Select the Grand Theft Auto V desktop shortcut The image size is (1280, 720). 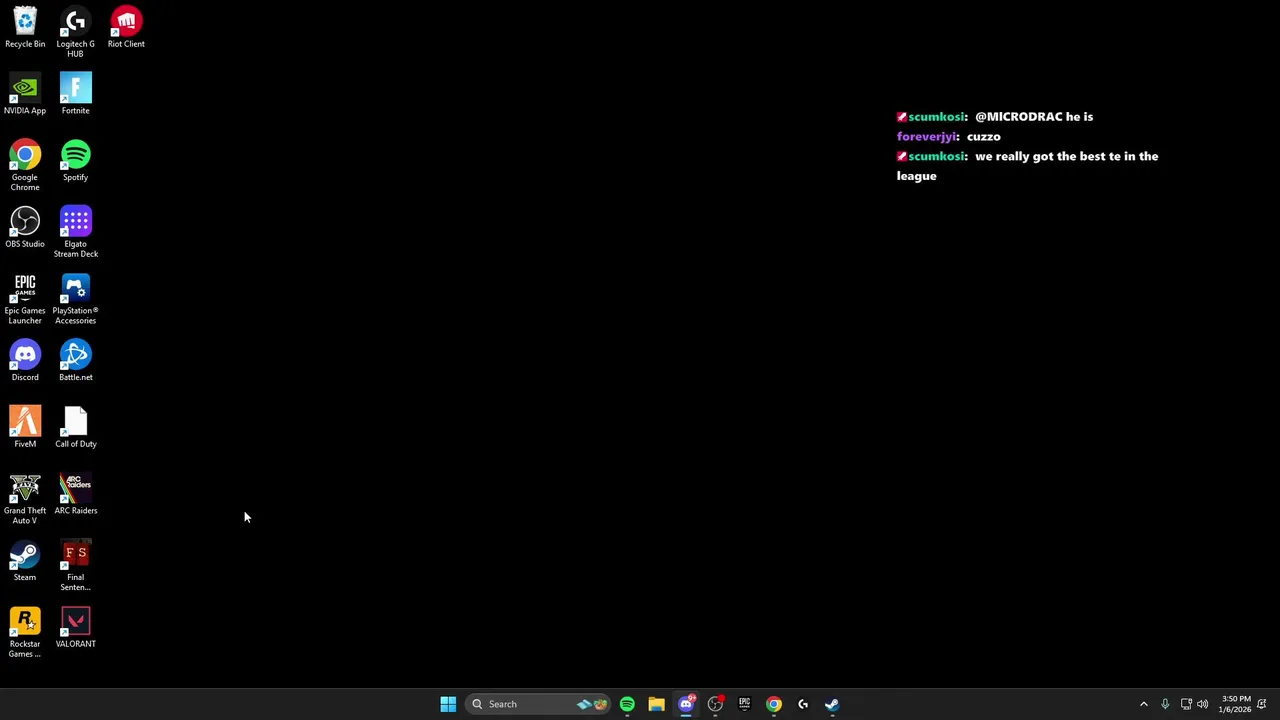pyautogui.click(x=25, y=499)
